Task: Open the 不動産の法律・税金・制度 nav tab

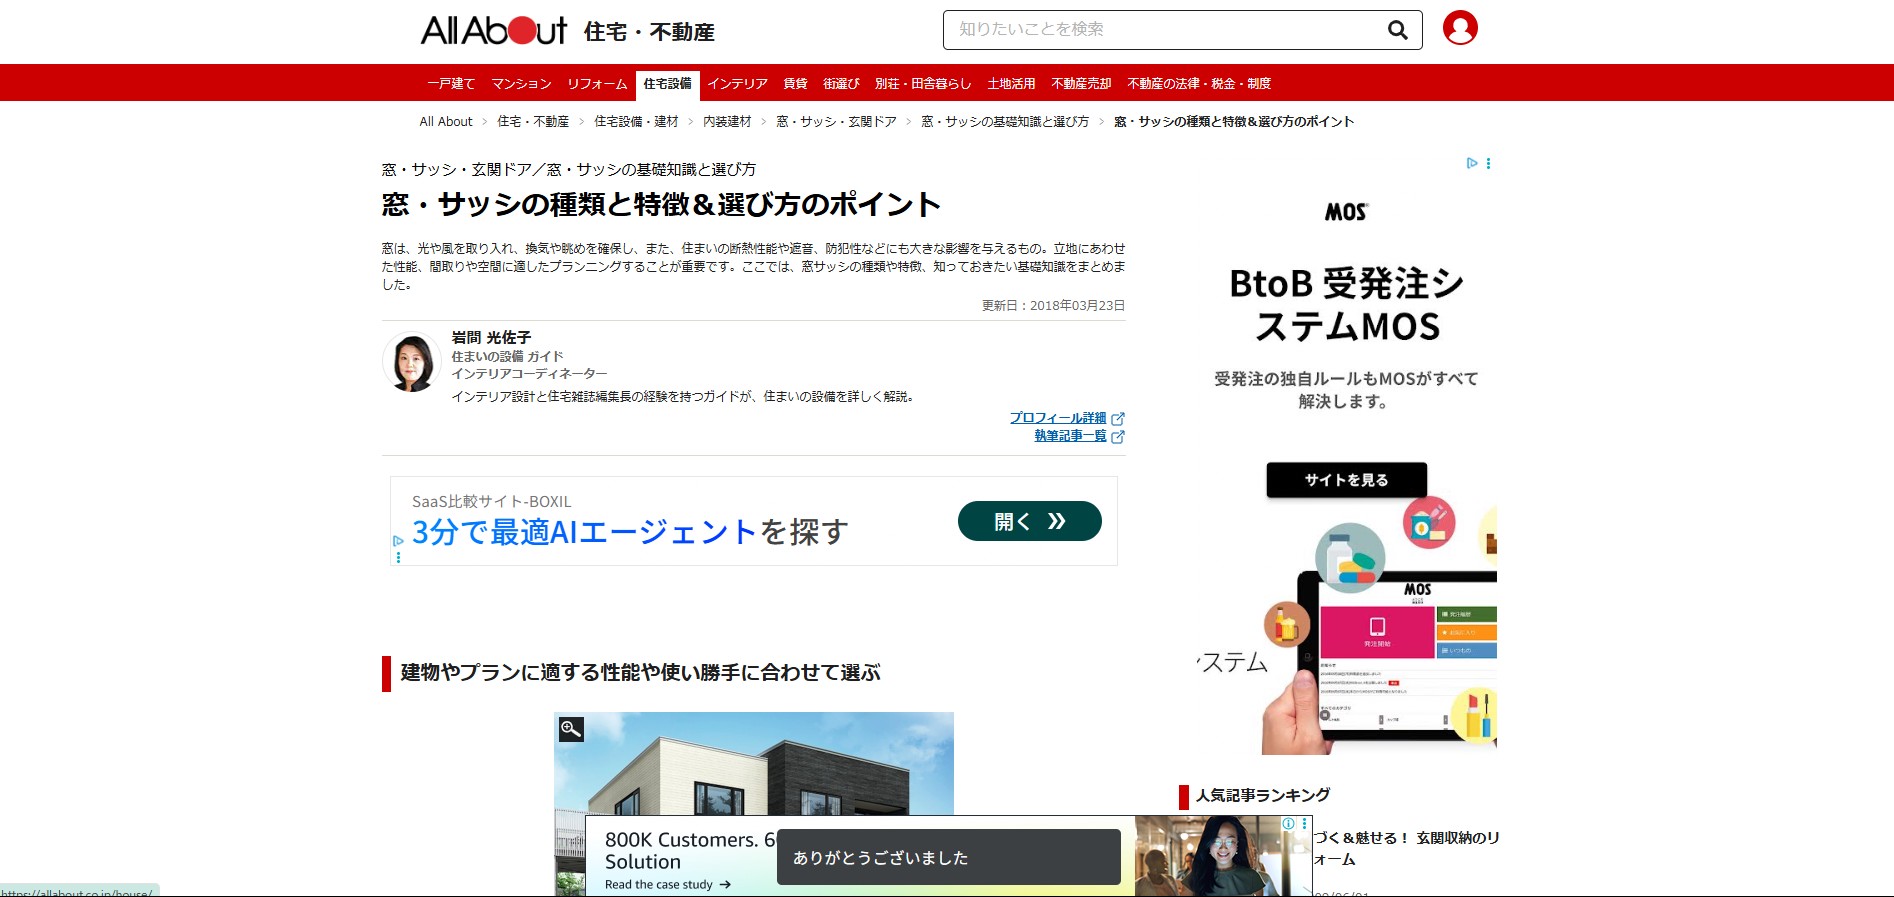Action: point(1199,84)
